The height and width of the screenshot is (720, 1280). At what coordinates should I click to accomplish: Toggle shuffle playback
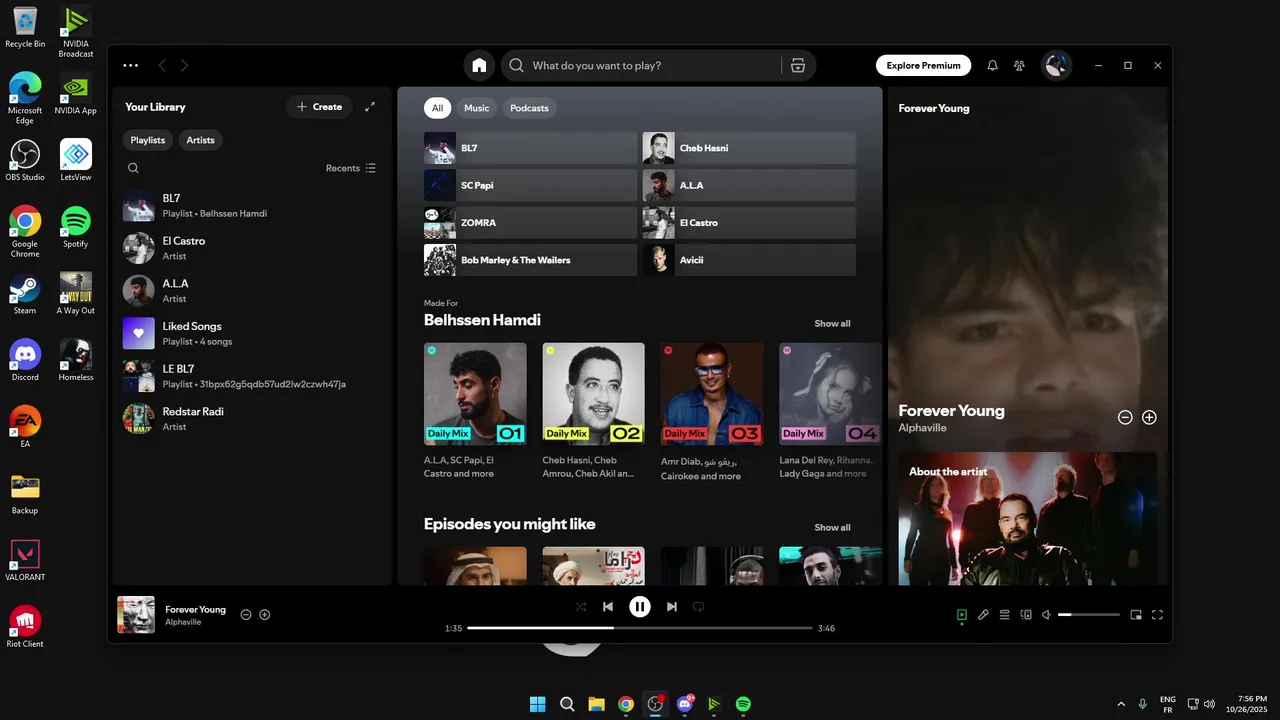tap(581, 606)
